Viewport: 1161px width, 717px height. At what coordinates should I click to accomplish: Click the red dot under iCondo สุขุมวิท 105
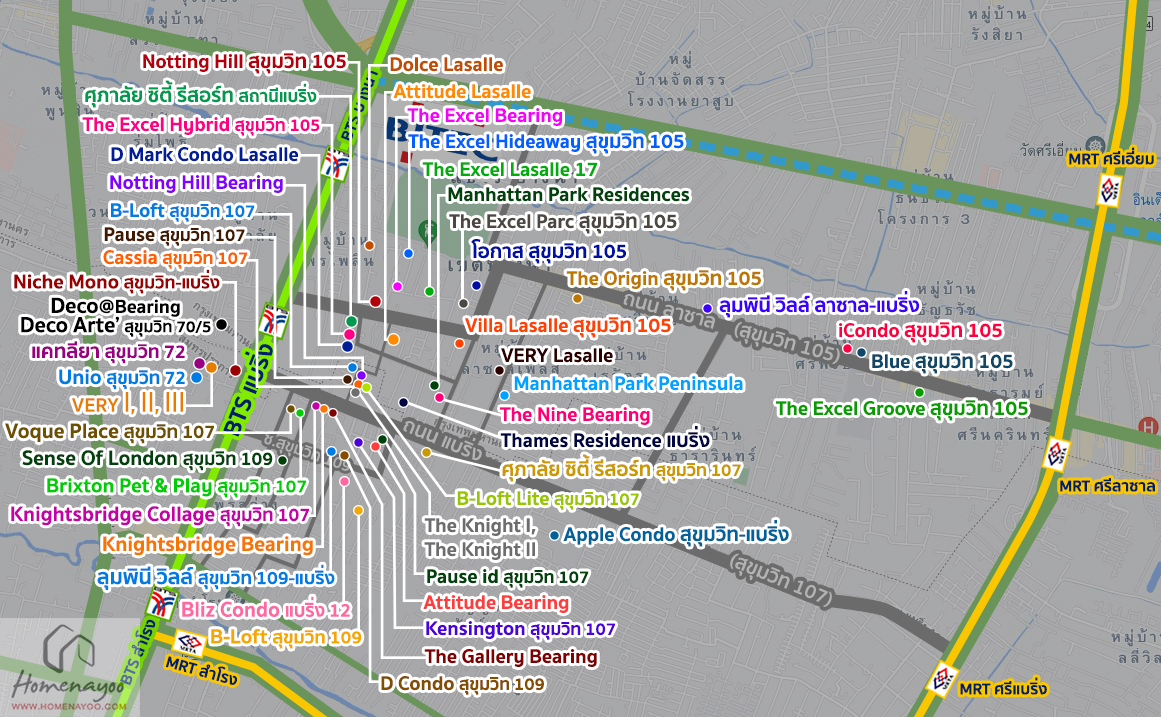coord(847,349)
